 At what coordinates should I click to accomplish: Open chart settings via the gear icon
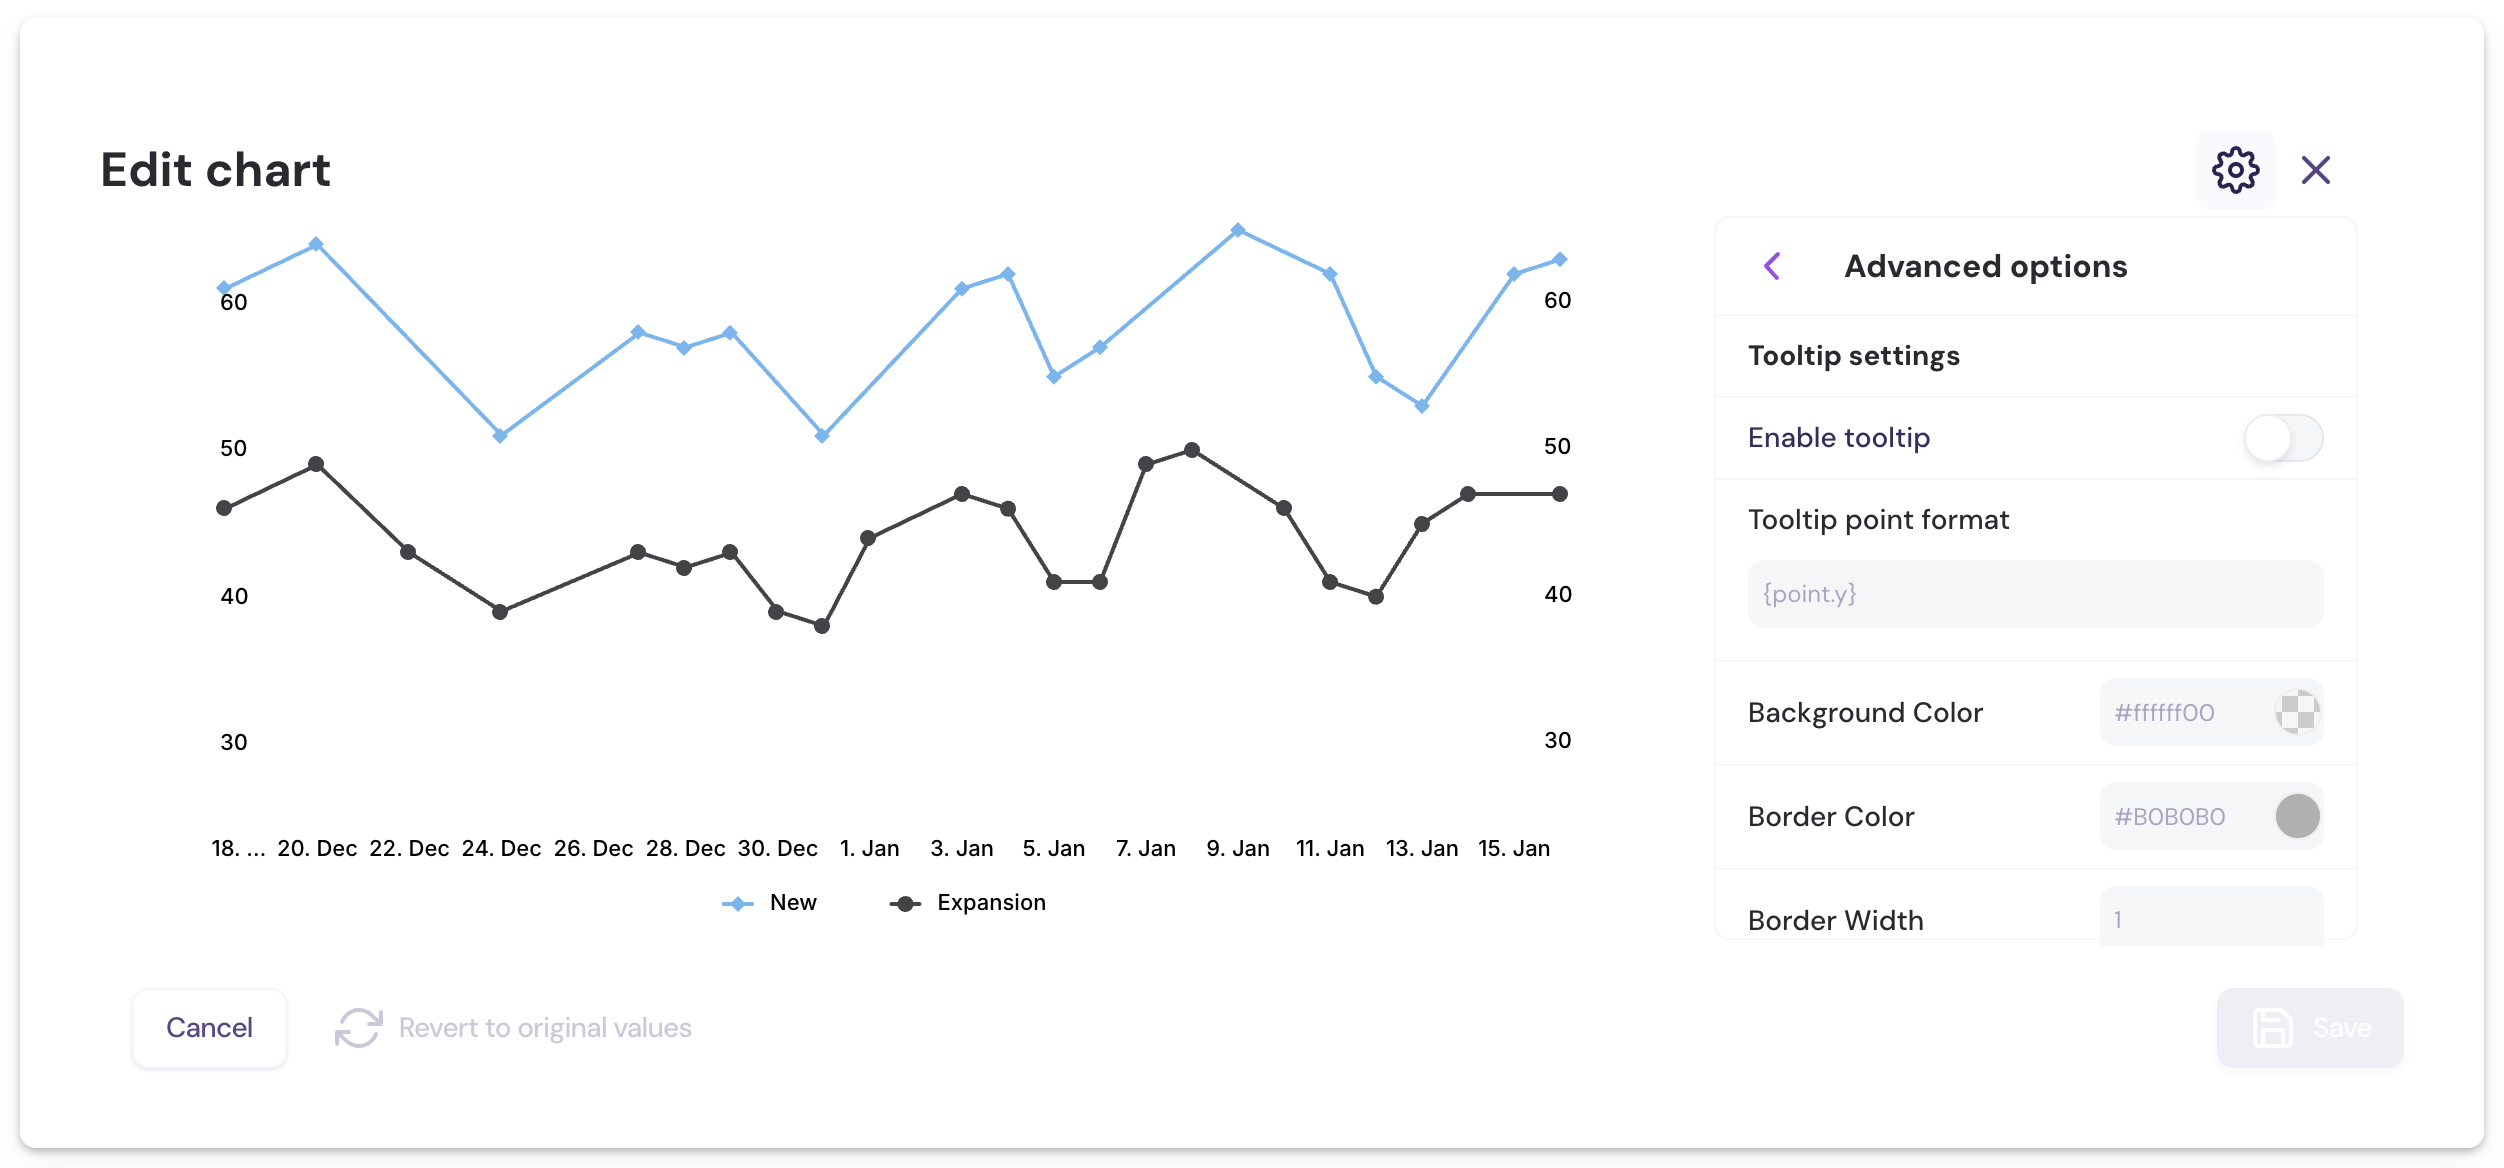point(2235,169)
